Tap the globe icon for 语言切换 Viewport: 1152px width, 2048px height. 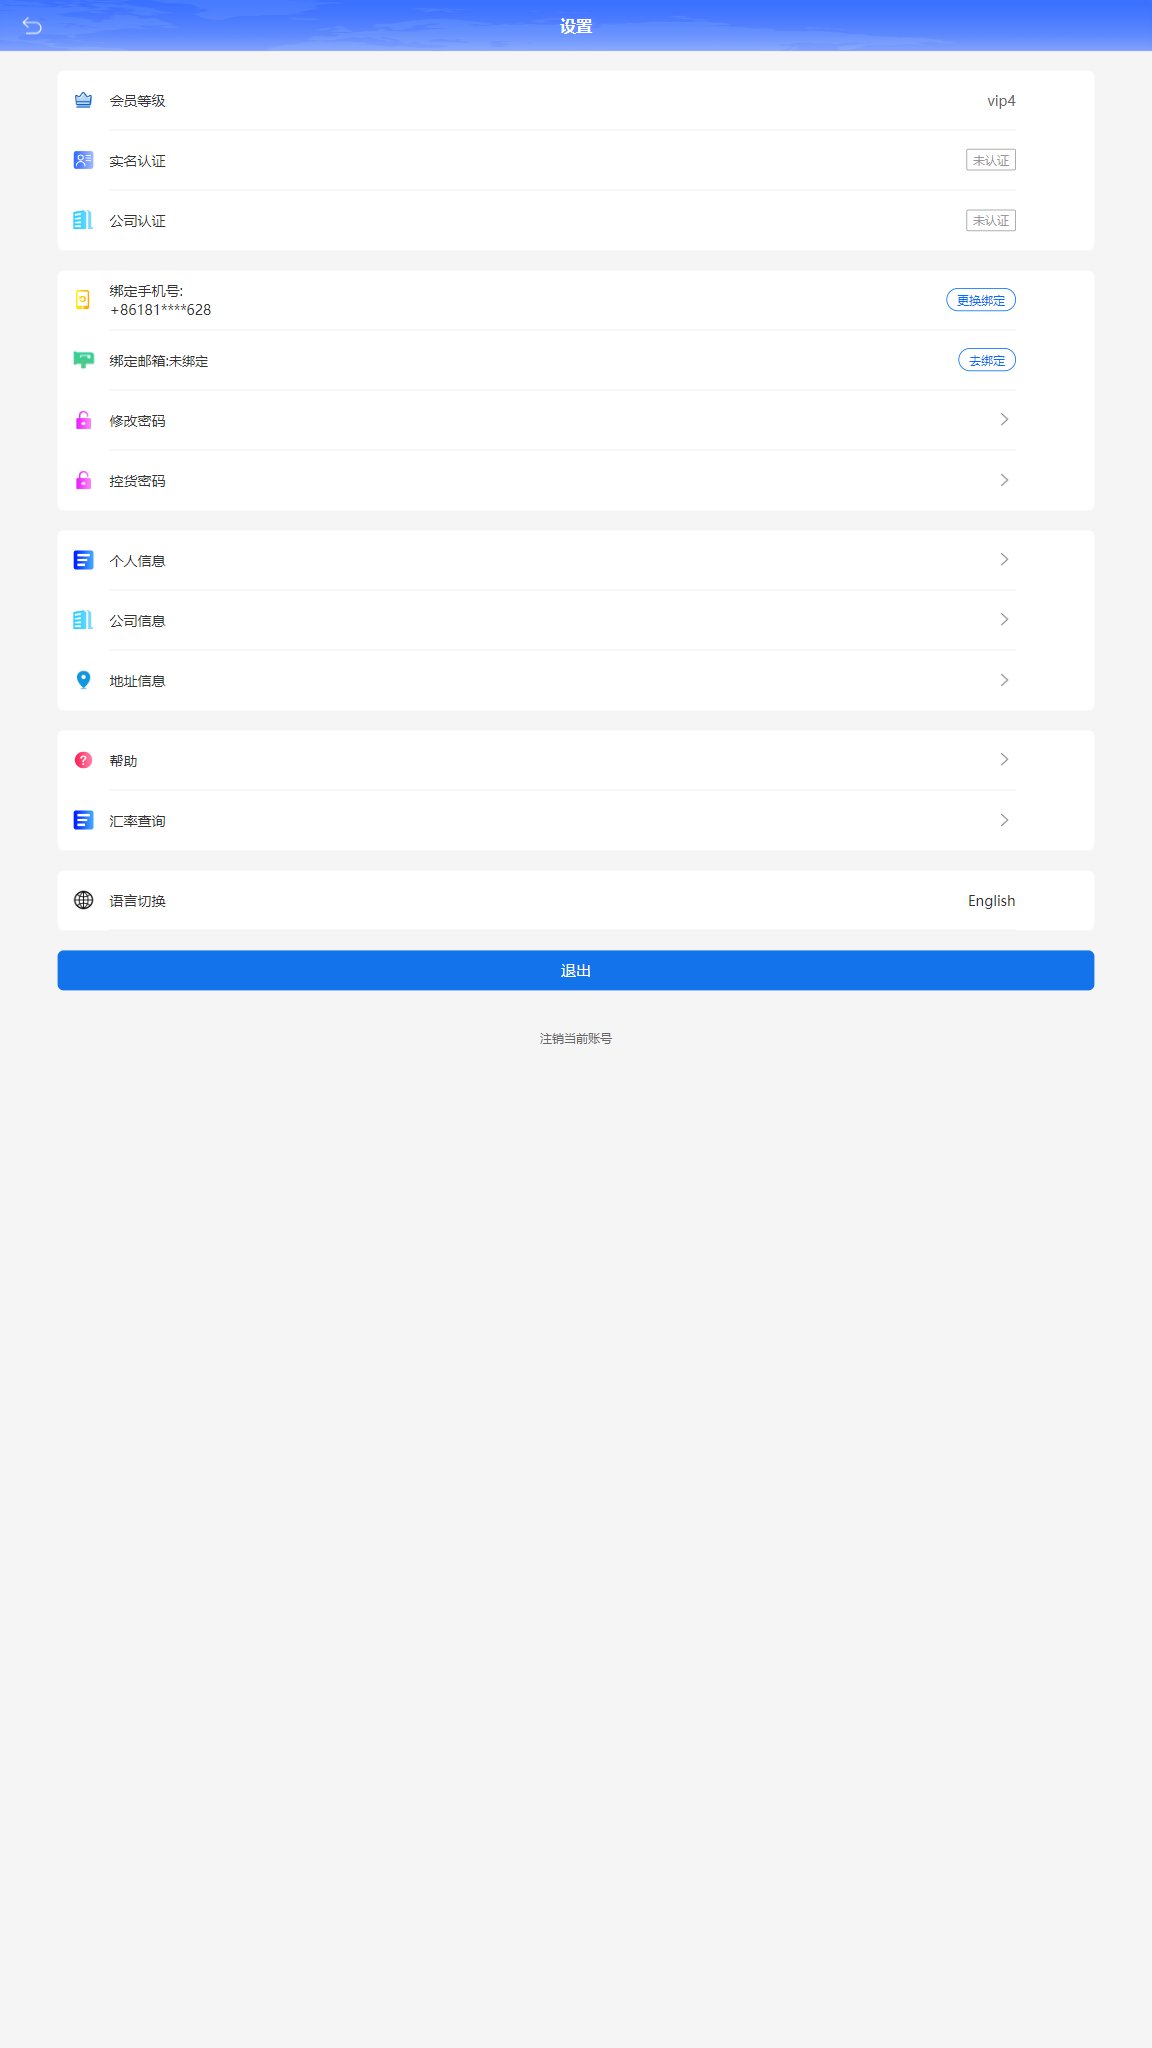84,900
